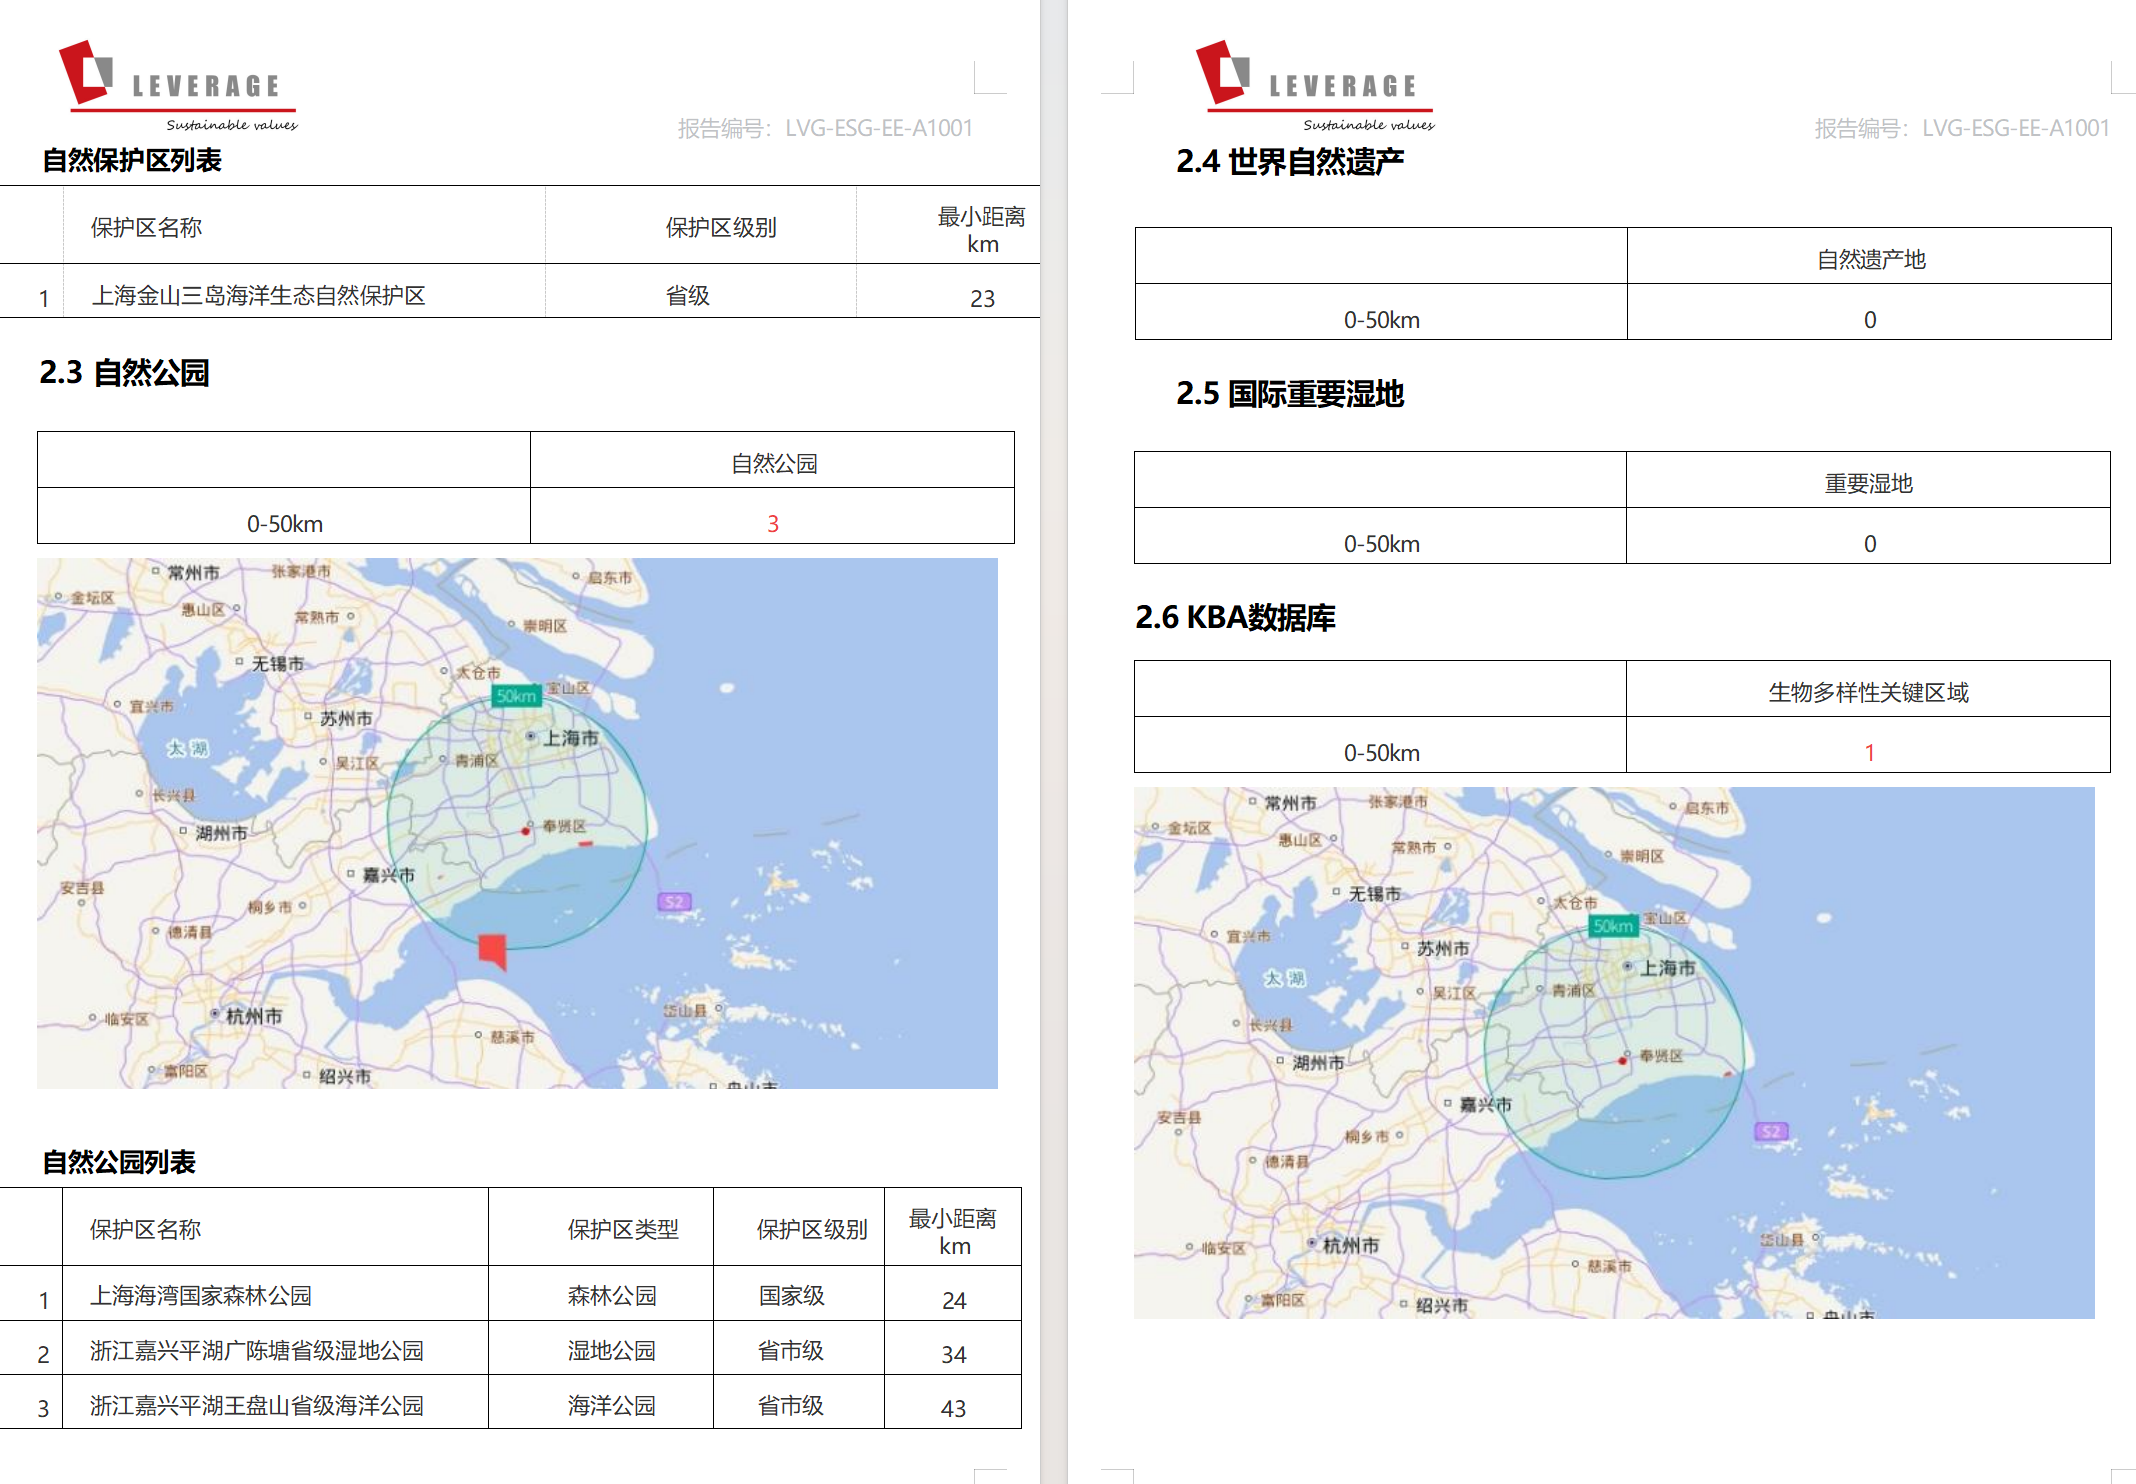Click the 2.6 KBA数据库 heading
This screenshot has height=1484, width=2136.
pos(1235,617)
